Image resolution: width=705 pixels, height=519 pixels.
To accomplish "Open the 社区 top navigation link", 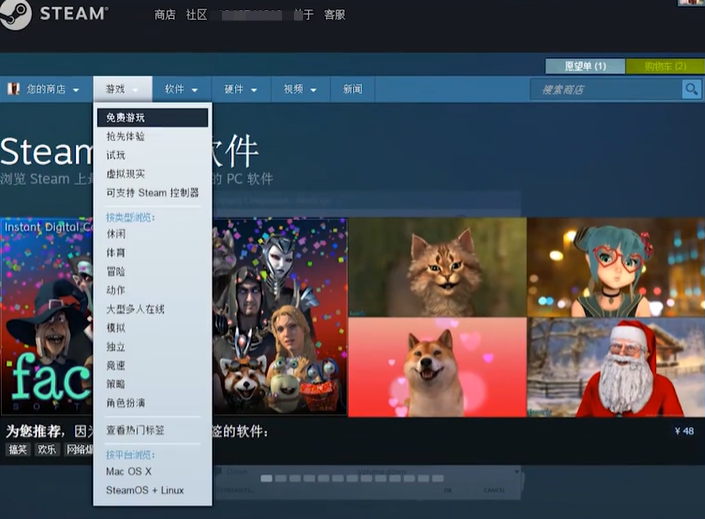I will point(196,15).
